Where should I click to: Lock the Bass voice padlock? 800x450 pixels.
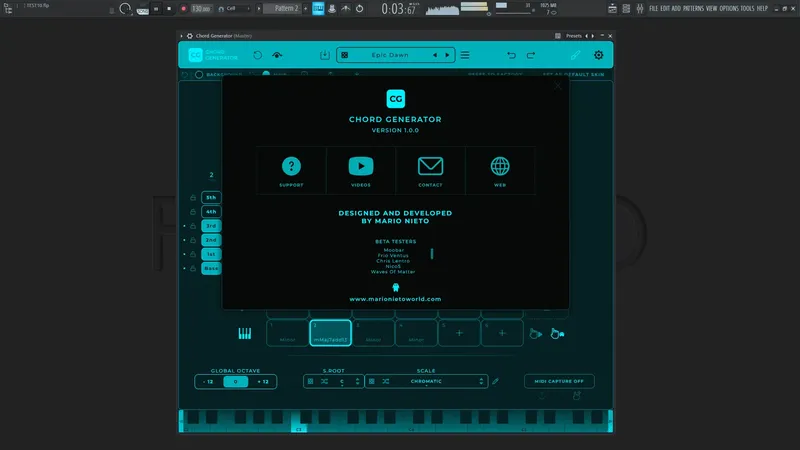(x=193, y=268)
